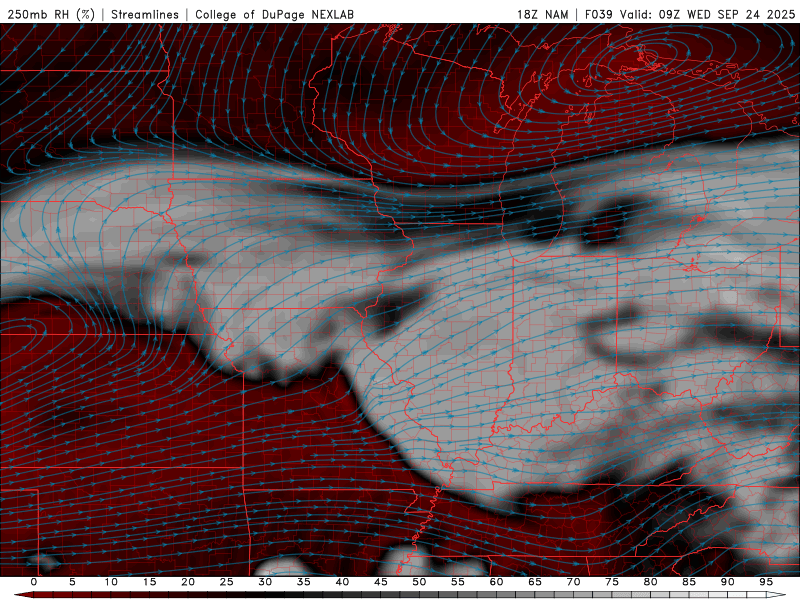This screenshot has height=600, width=800.
Task: Click the '80' colorbar scale label
Action: pyautogui.click(x=650, y=582)
